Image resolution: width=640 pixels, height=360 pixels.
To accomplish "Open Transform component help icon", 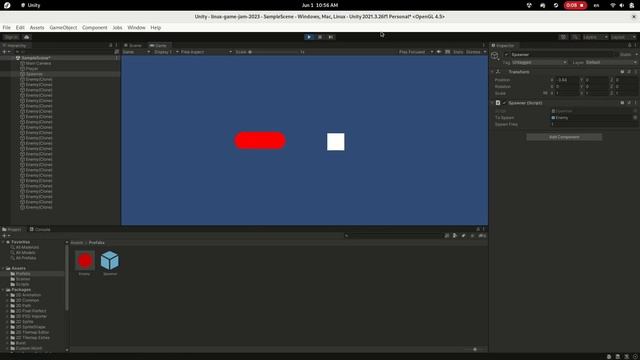I will pyautogui.click(x=622, y=72).
